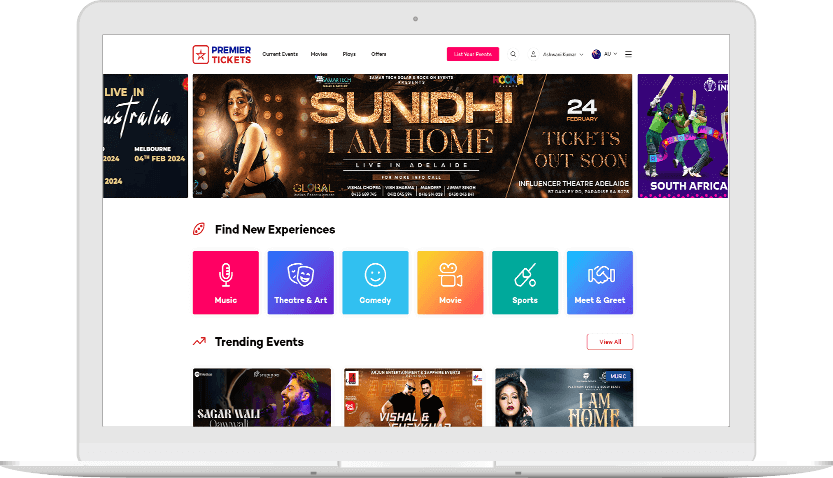
Task: Select the Sports cricket tile
Action: [x=525, y=283]
